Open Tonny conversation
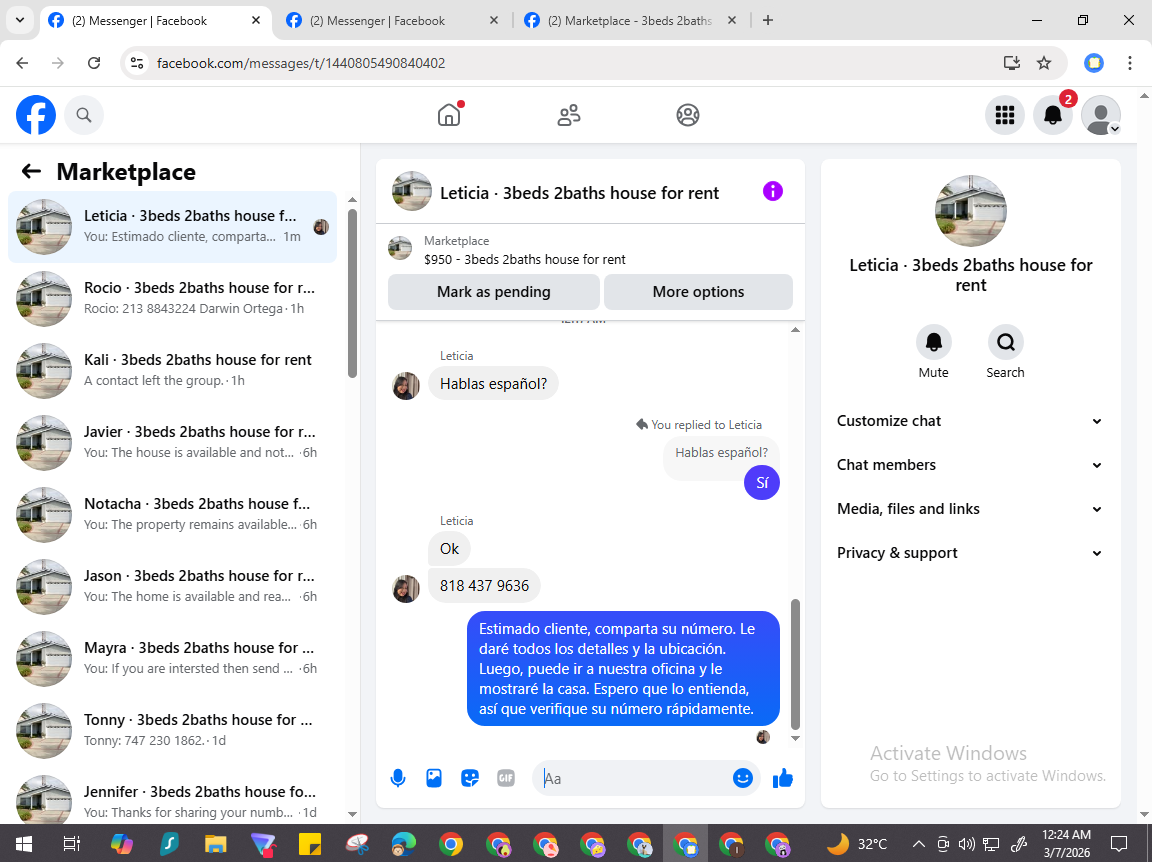Screen dimensions: 1152x862 coord(173,730)
